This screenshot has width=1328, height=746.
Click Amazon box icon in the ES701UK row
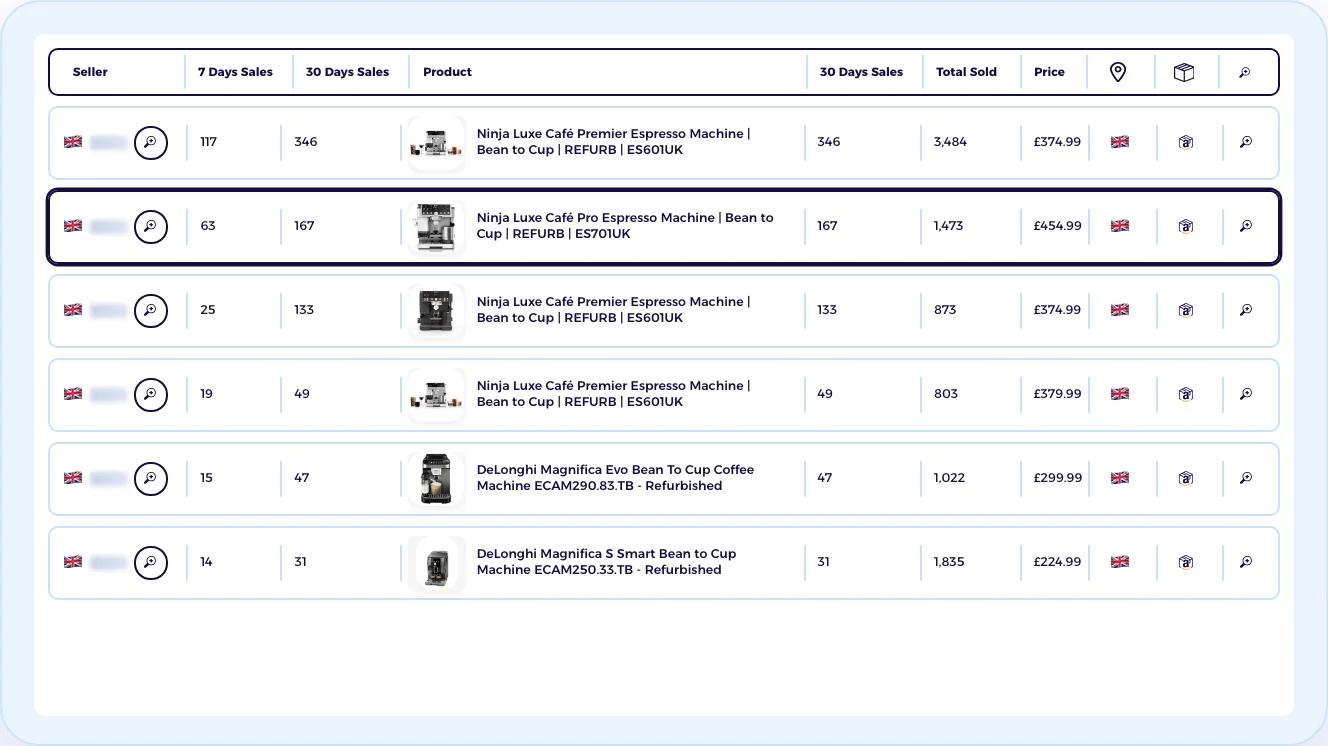[x=1186, y=226]
